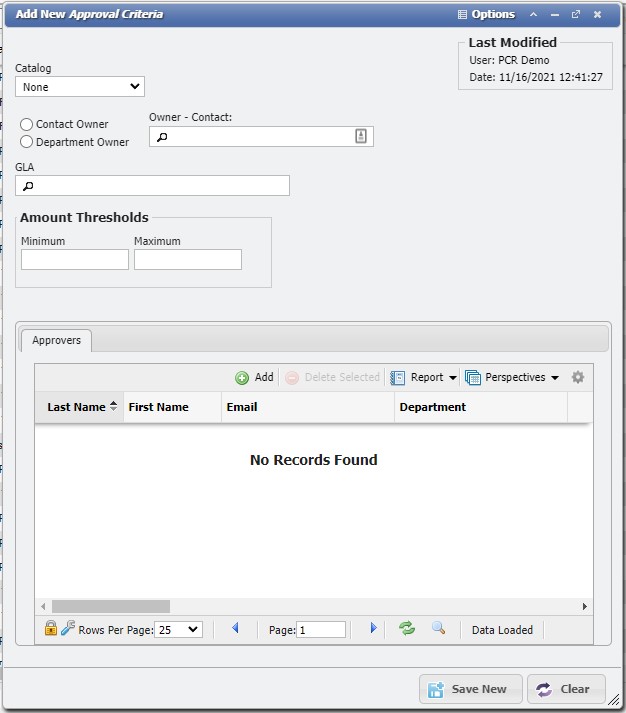The image size is (626, 713).
Task: Click the dialog resize grip handle
Action: click(614, 699)
